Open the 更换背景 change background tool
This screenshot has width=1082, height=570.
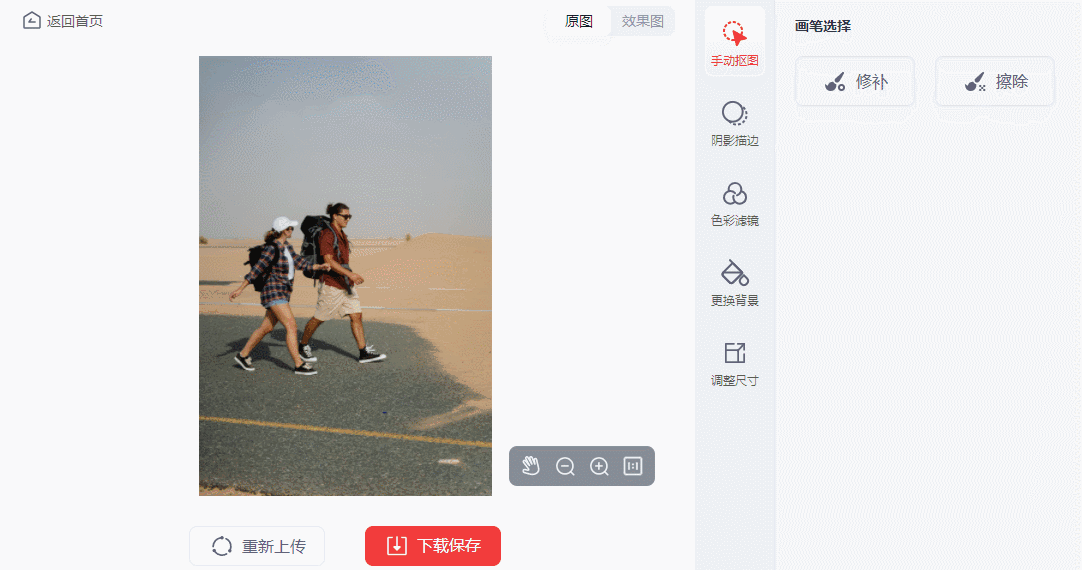[734, 284]
